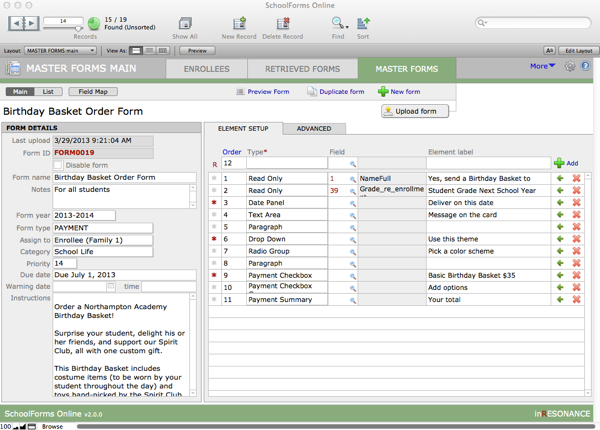Click the Form name input field
The height and width of the screenshot is (430, 600).
[125, 178]
